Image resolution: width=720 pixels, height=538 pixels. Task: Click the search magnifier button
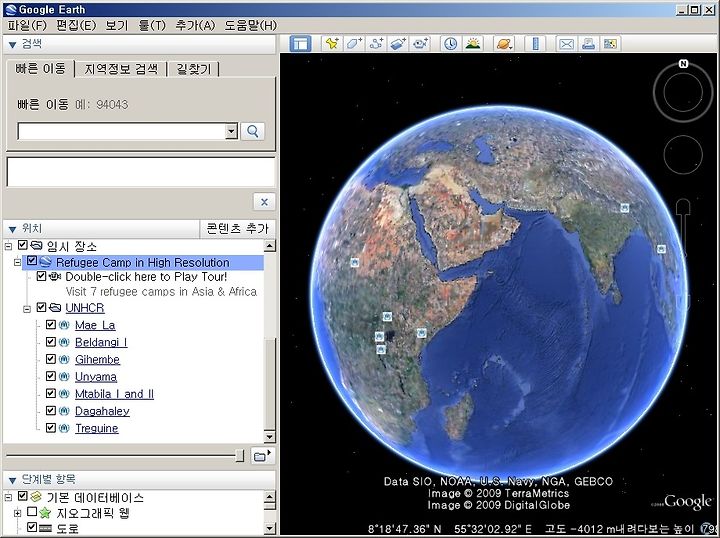coord(253,131)
